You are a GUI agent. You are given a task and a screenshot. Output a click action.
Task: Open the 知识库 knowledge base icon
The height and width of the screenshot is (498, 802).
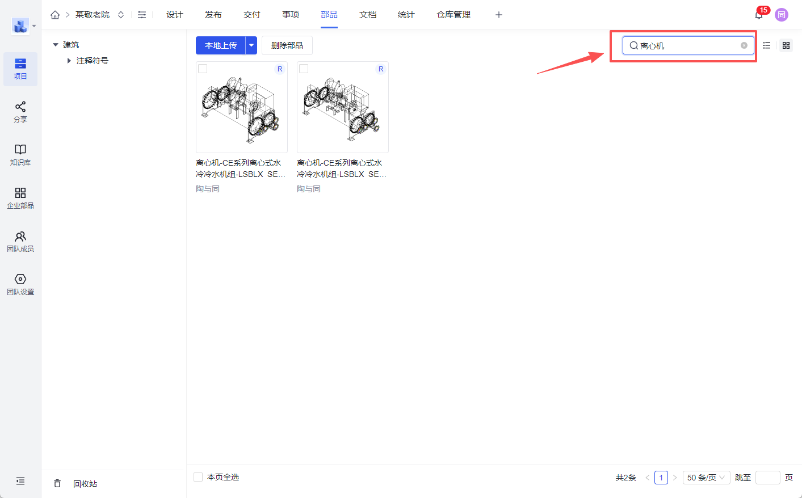click(20, 154)
